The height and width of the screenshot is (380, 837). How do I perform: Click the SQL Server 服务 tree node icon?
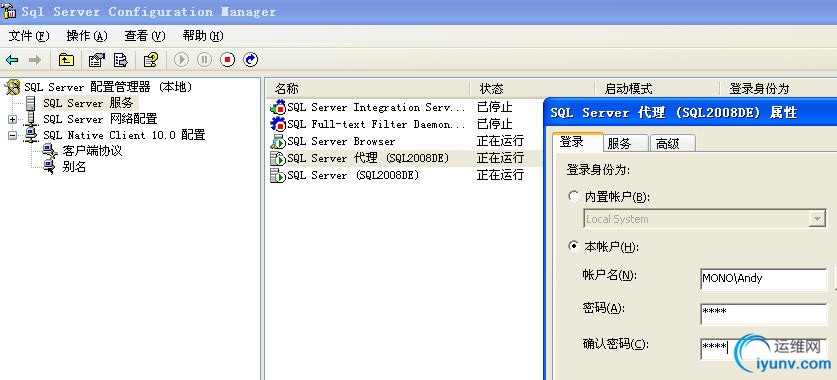pos(31,103)
